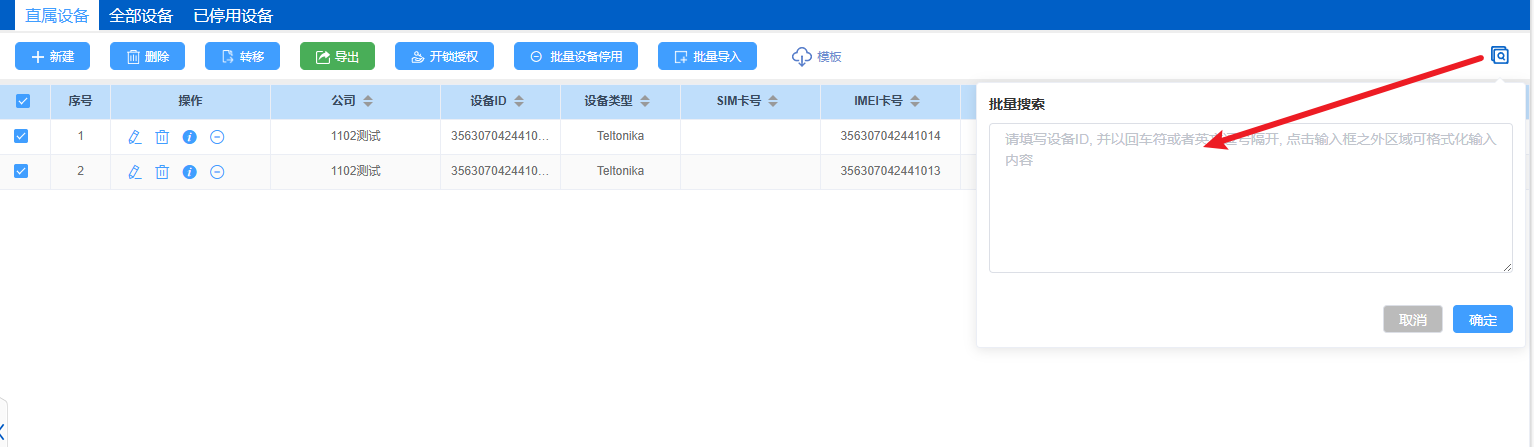Screen dimensions: 1534x447
Task: Click the edit pencil icon in row 1
Action: (x=135, y=137)
